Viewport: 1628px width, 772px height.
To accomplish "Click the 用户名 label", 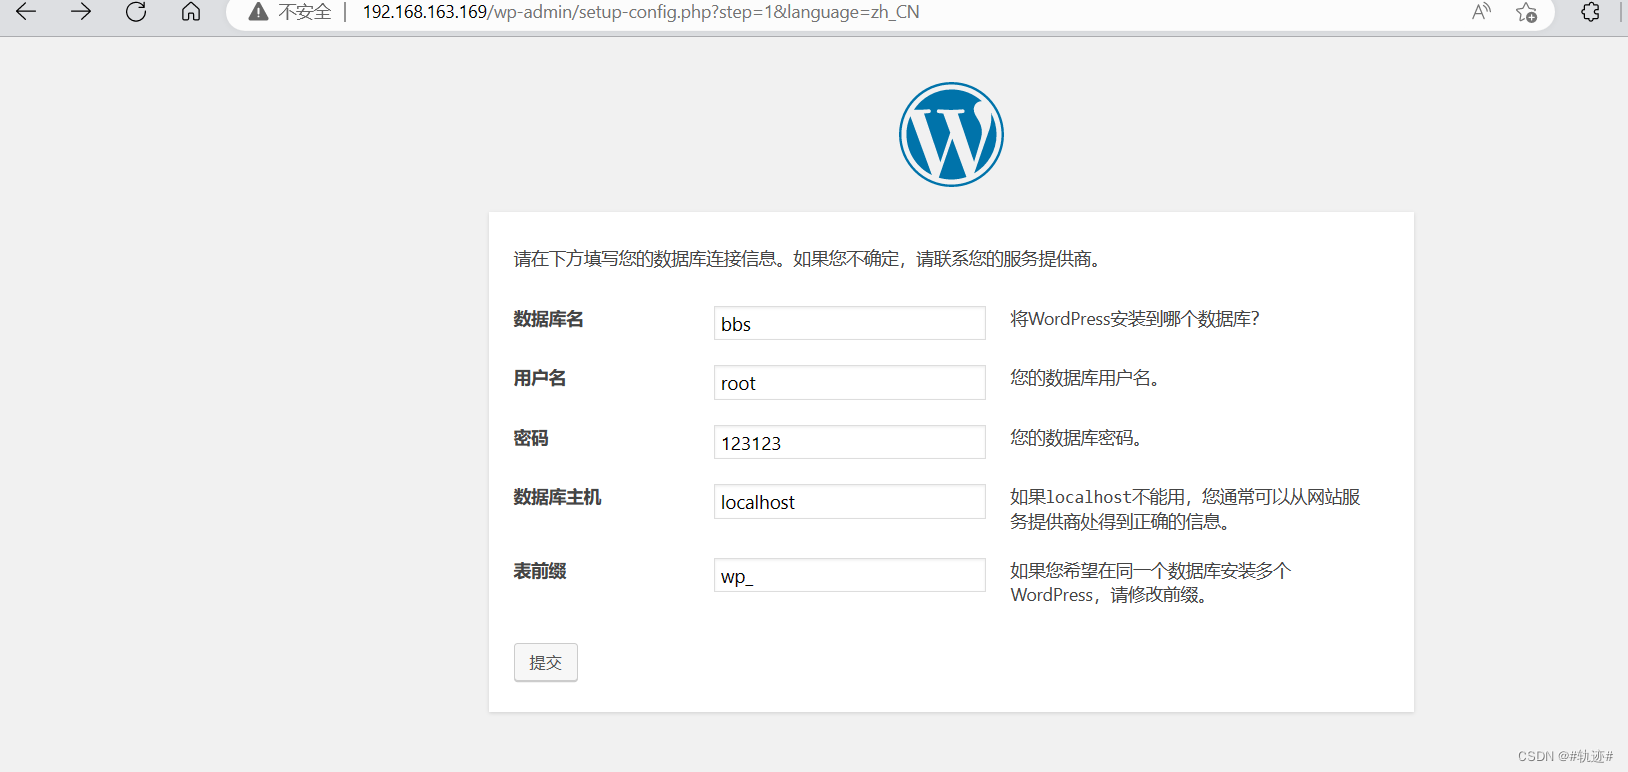I will click(x=540, y=378).
